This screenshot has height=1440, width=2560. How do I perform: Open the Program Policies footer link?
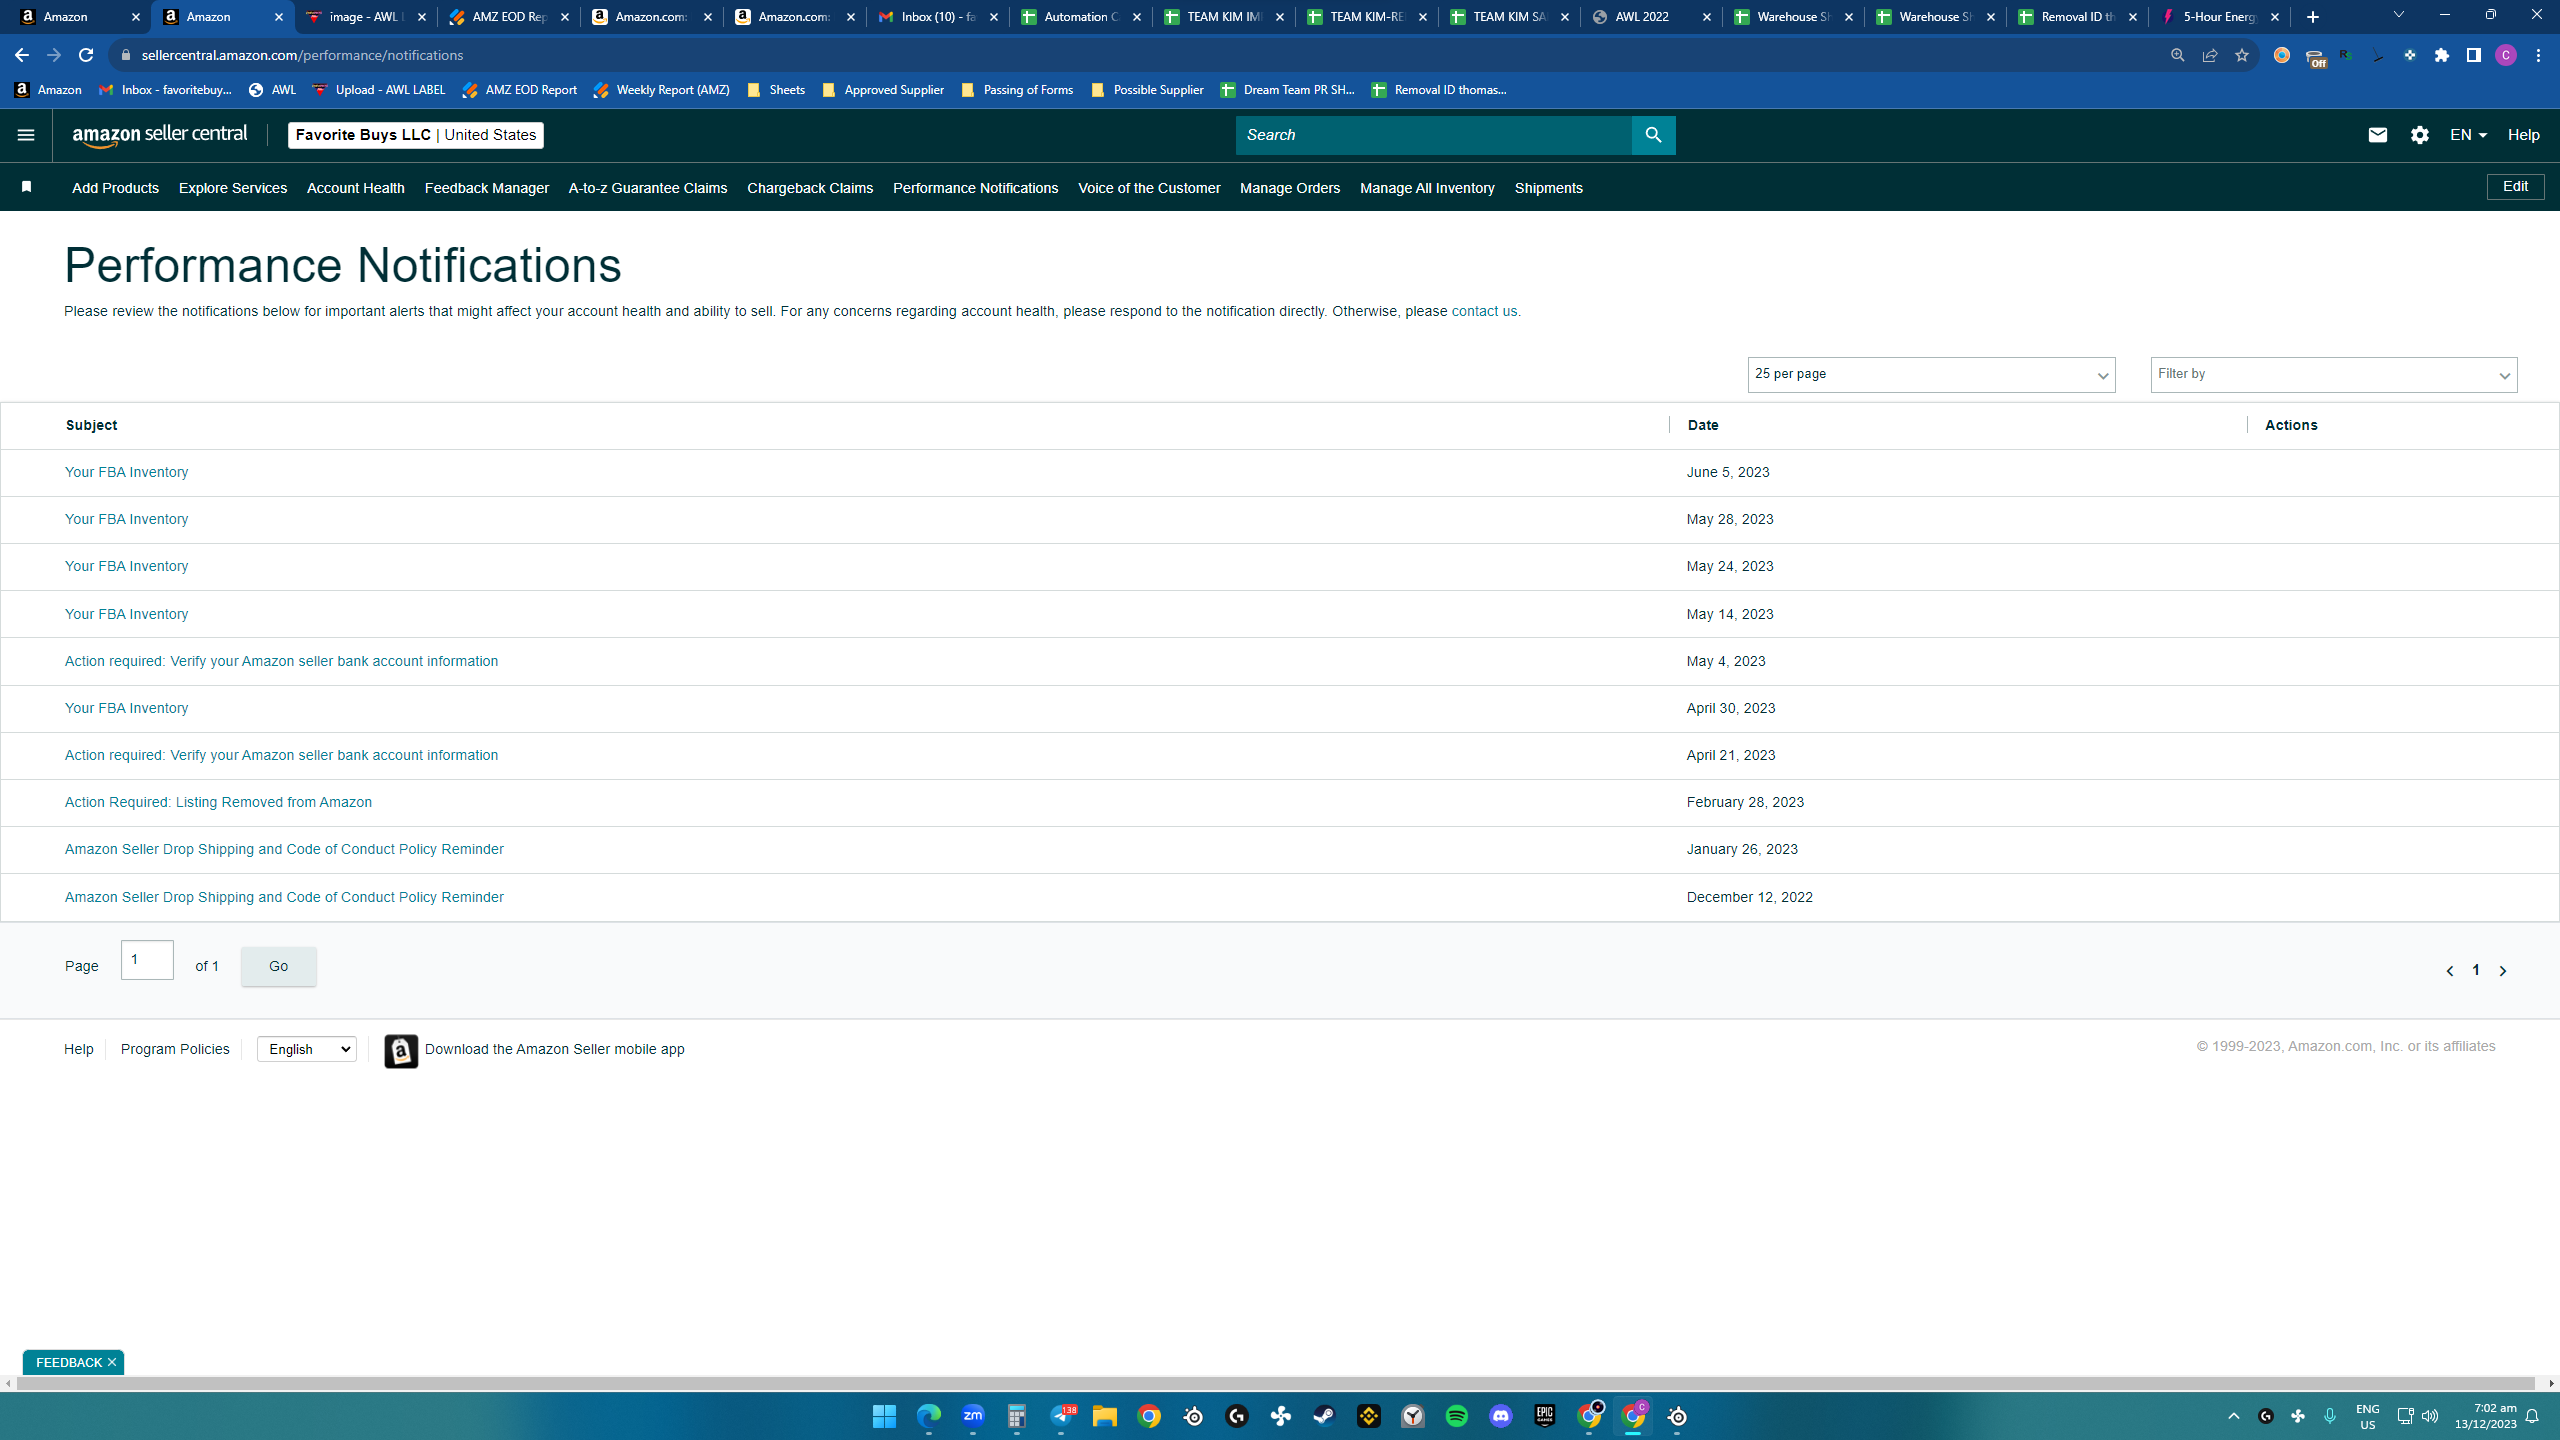pyautogui.click(x=175, y=1049)
